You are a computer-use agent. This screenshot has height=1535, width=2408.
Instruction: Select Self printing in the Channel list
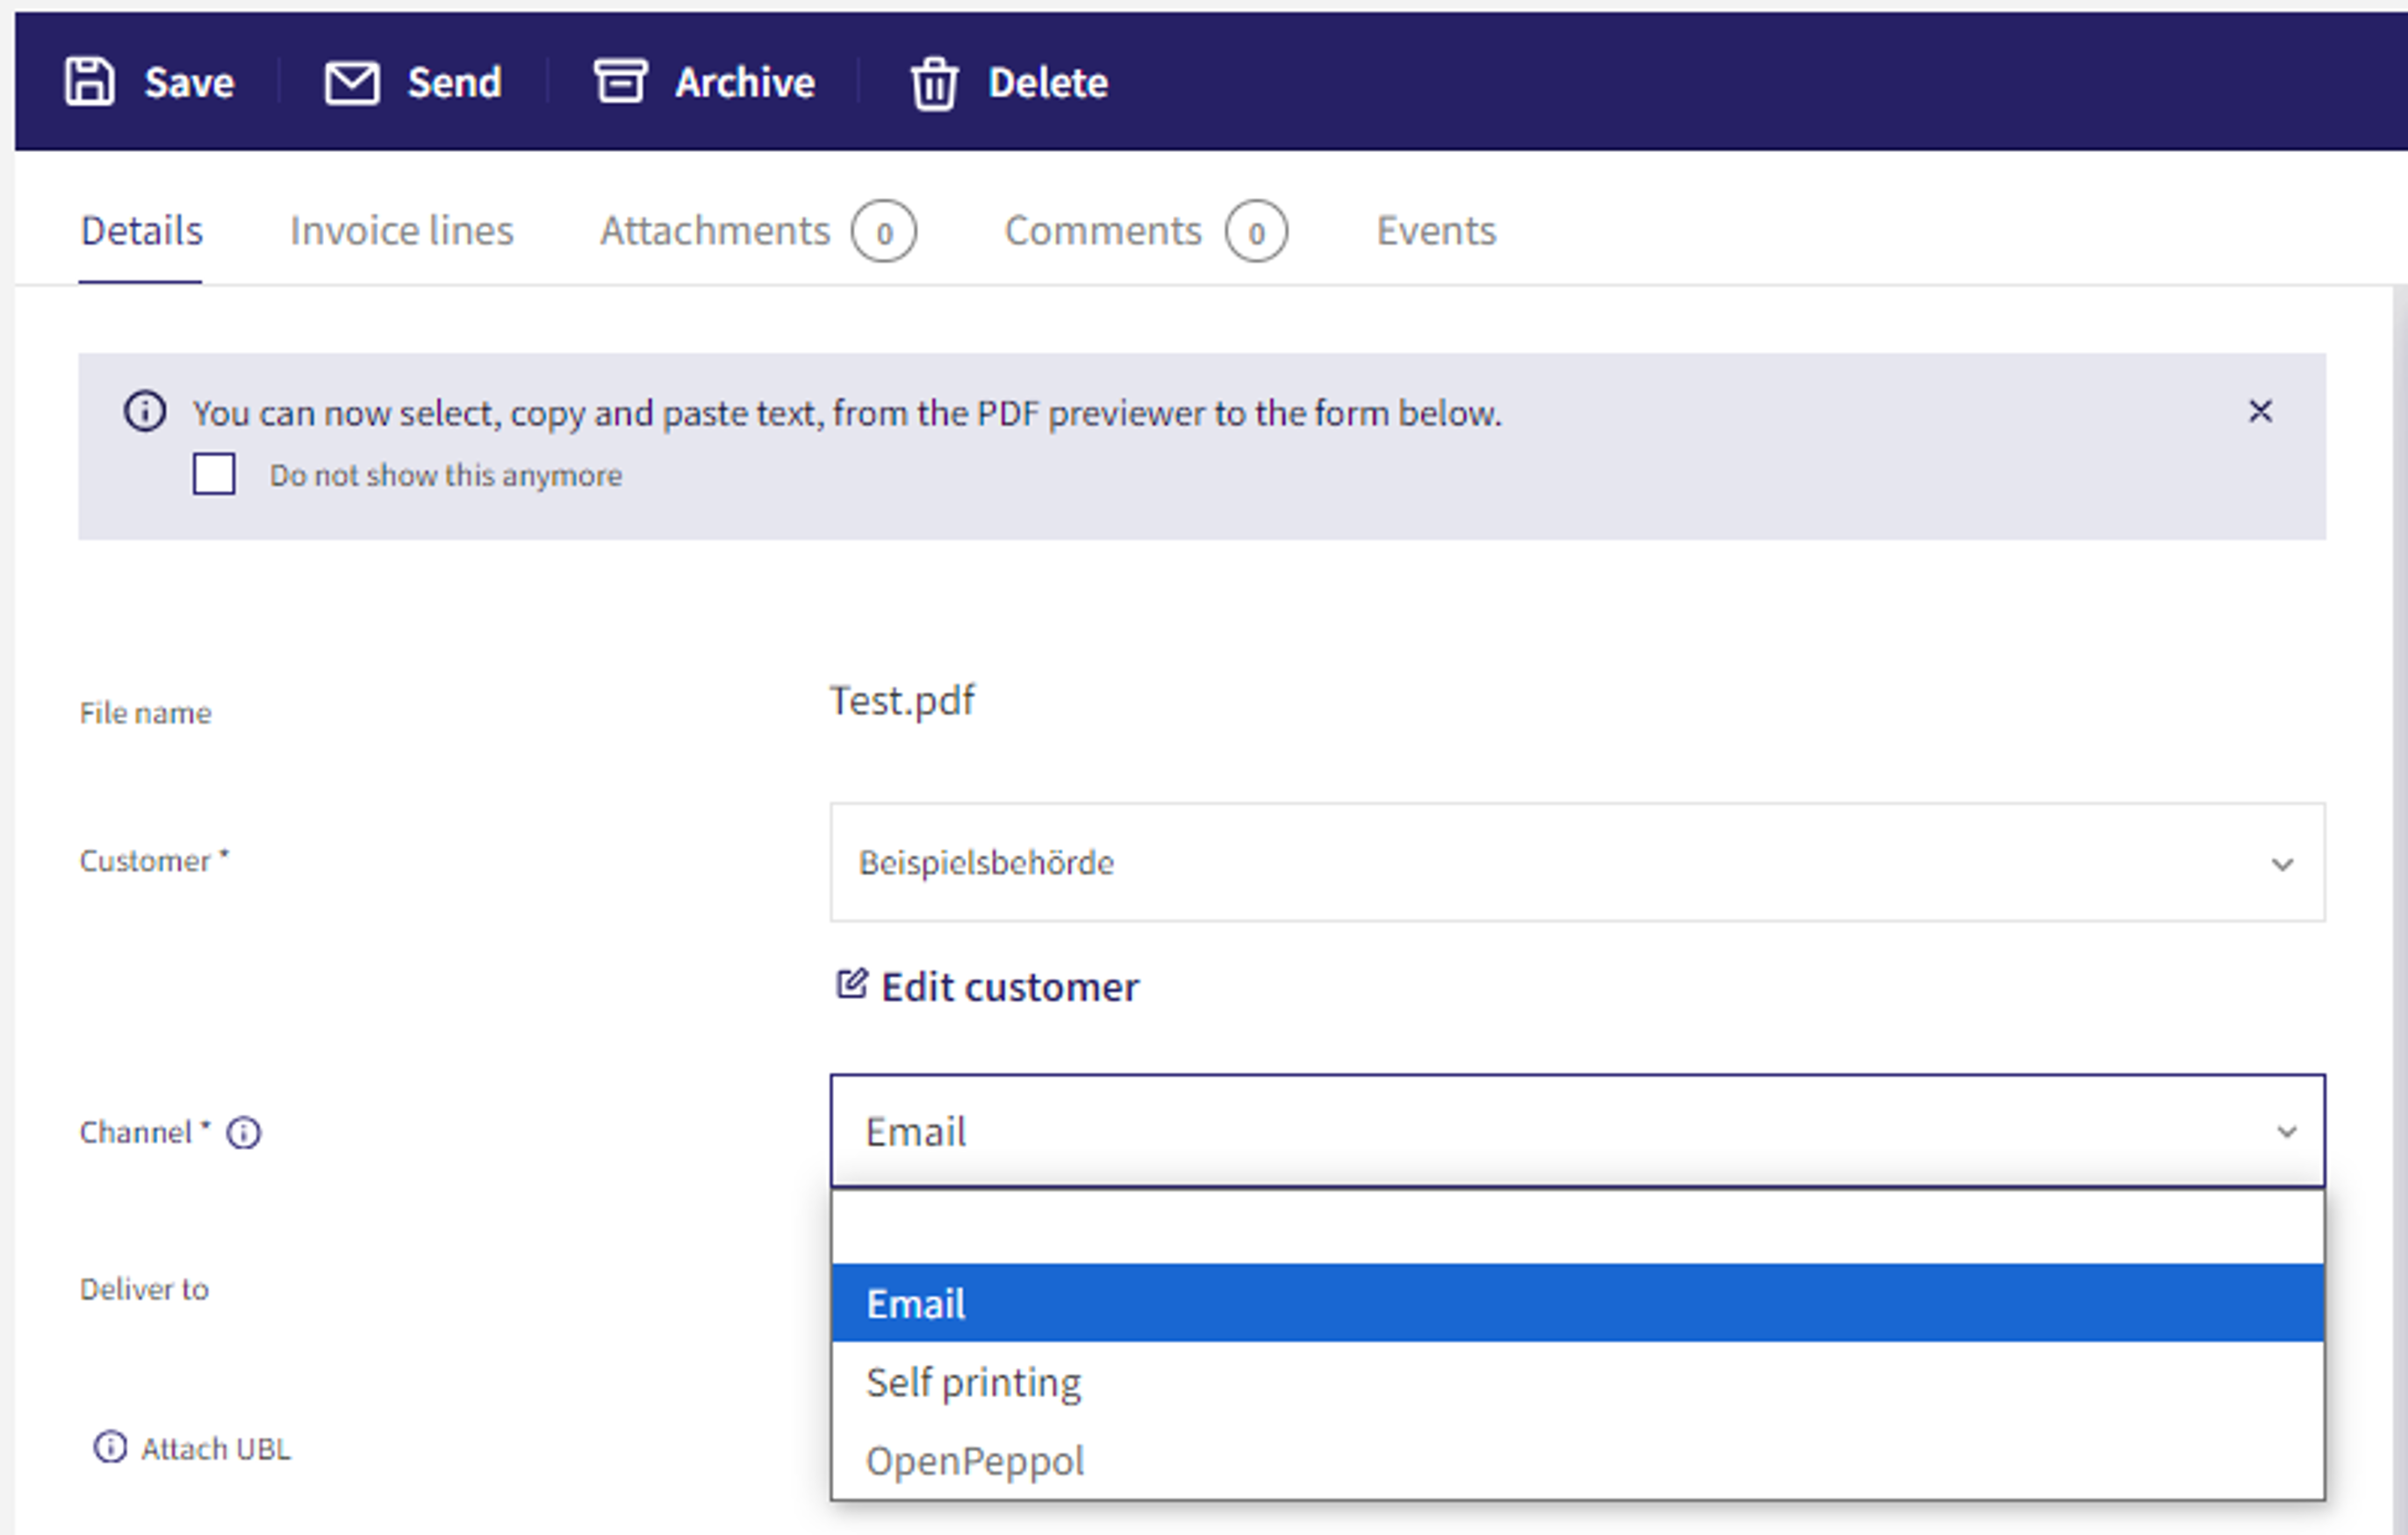coord(1577,1382)
